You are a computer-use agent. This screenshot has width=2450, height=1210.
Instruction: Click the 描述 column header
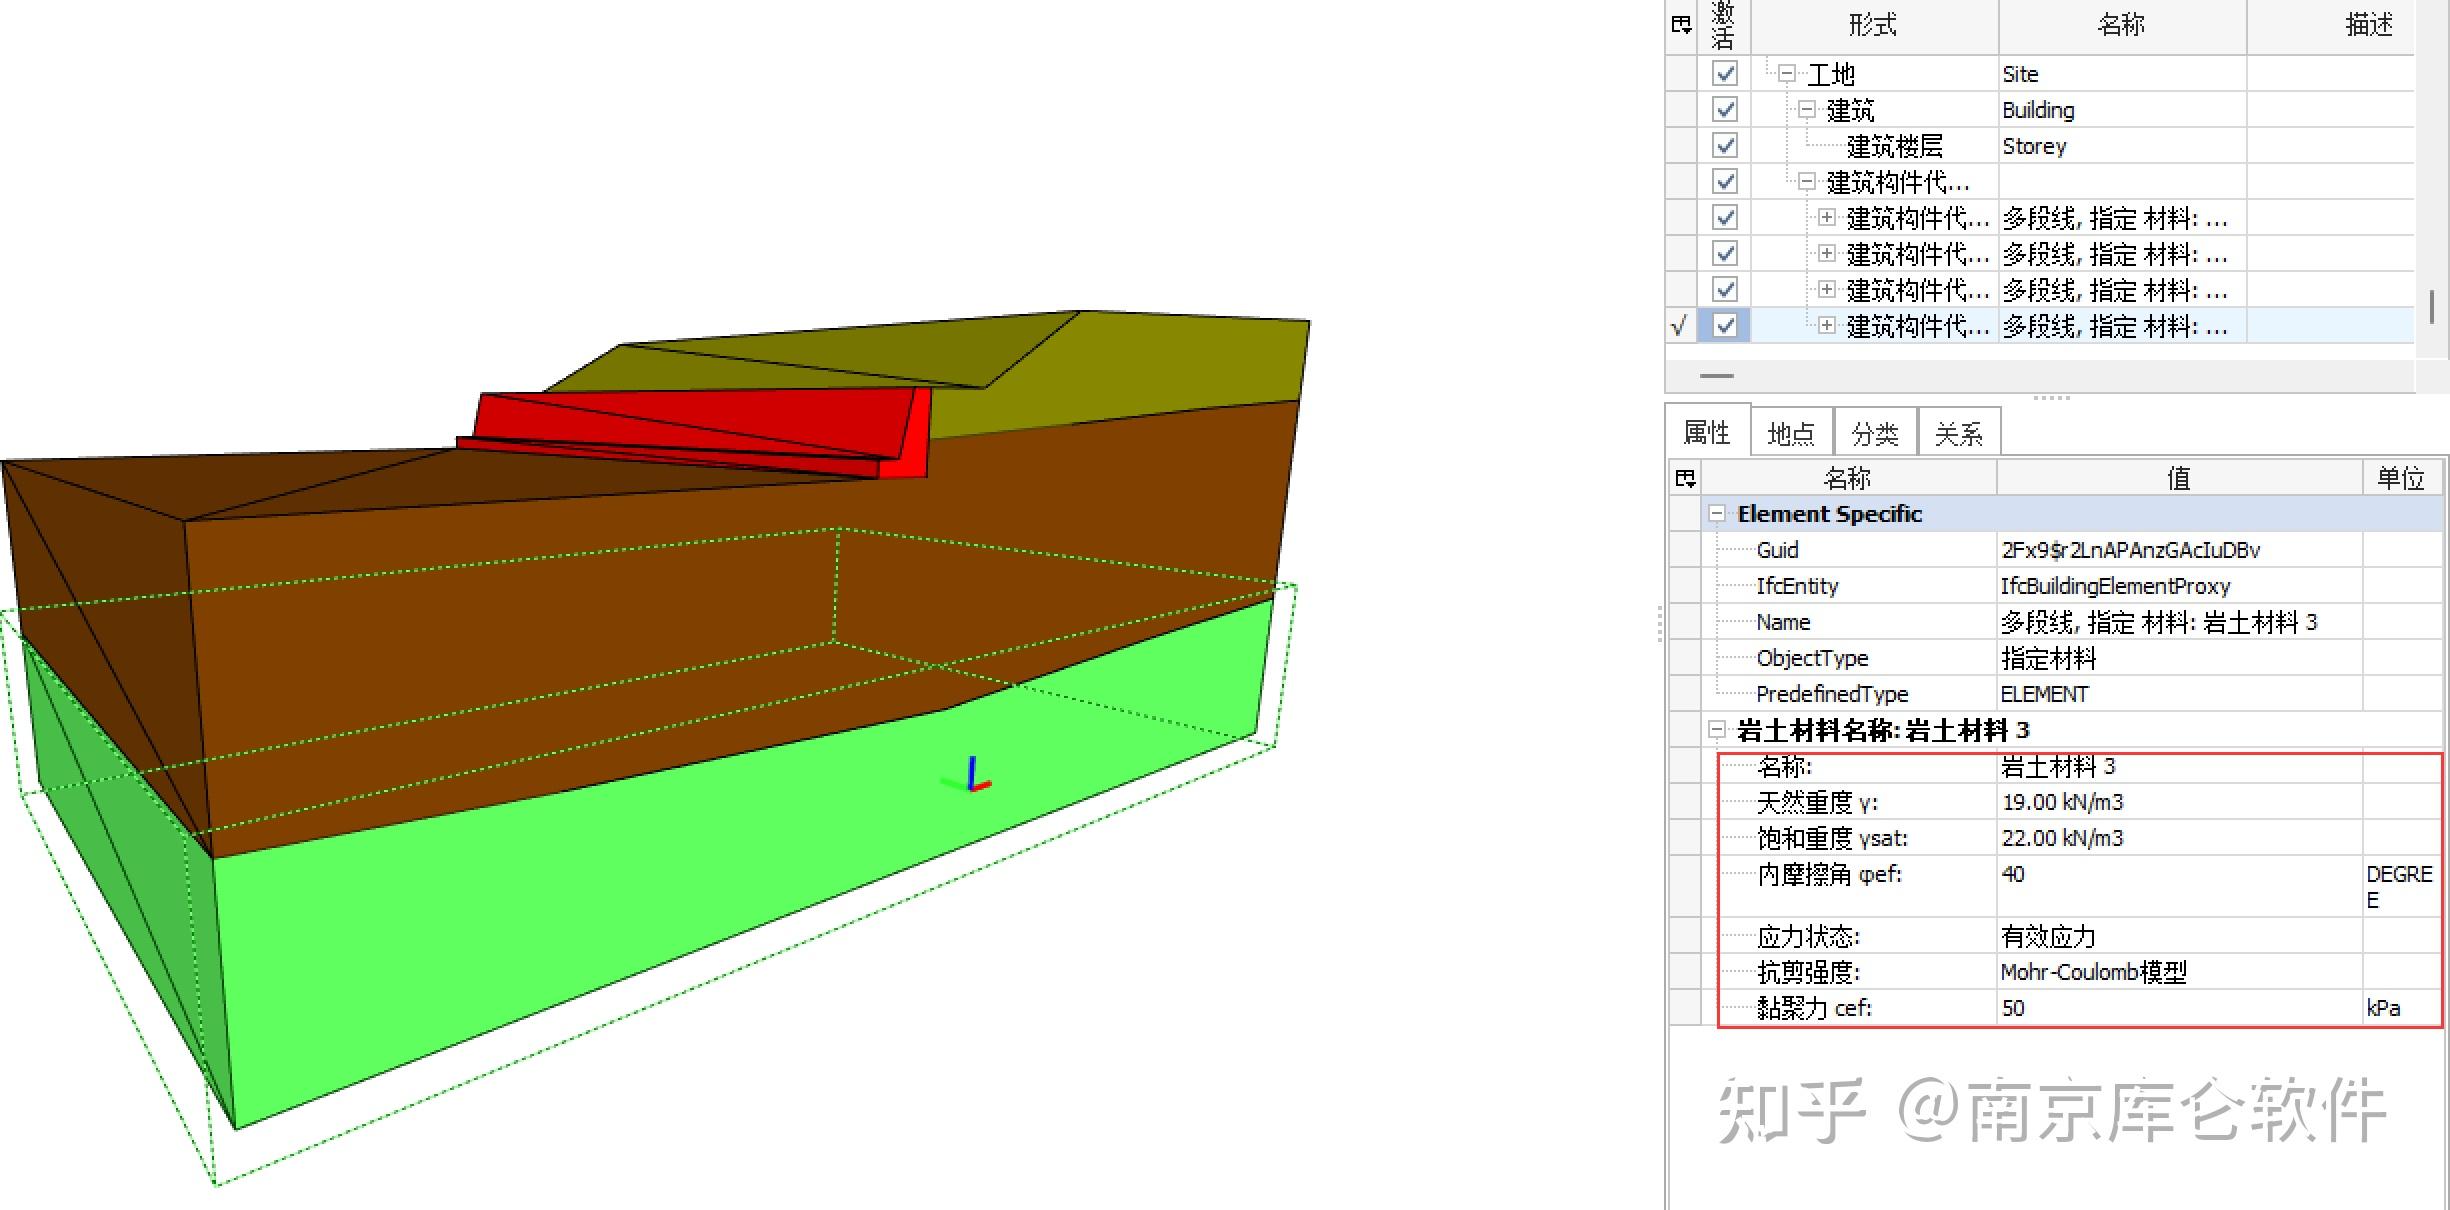2369,25
